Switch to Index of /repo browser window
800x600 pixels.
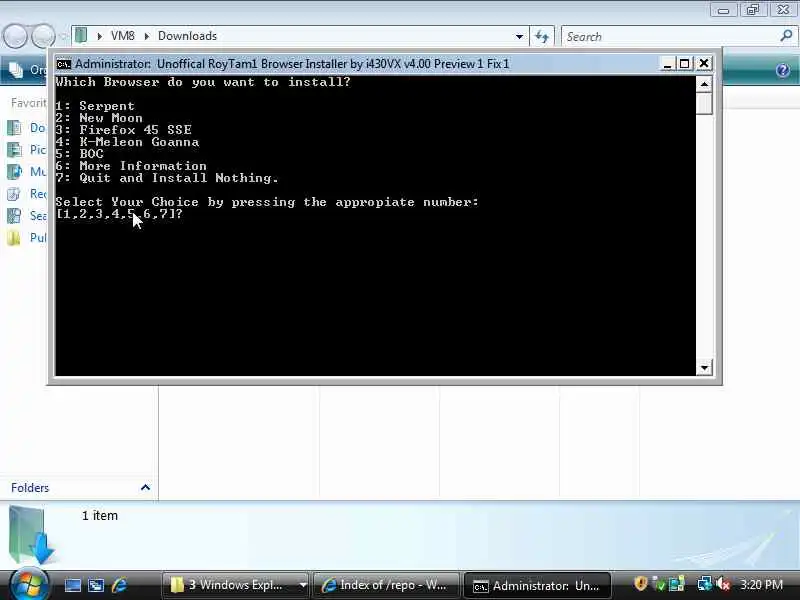pyautogui.click(x=386, y=585)
